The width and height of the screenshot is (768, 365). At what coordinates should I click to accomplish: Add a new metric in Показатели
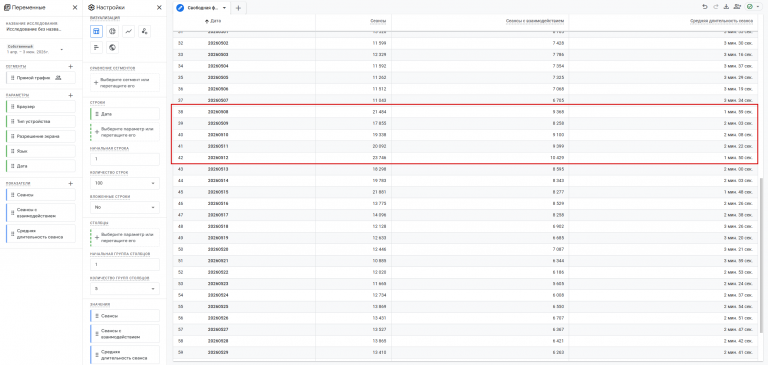click(71, 183)
